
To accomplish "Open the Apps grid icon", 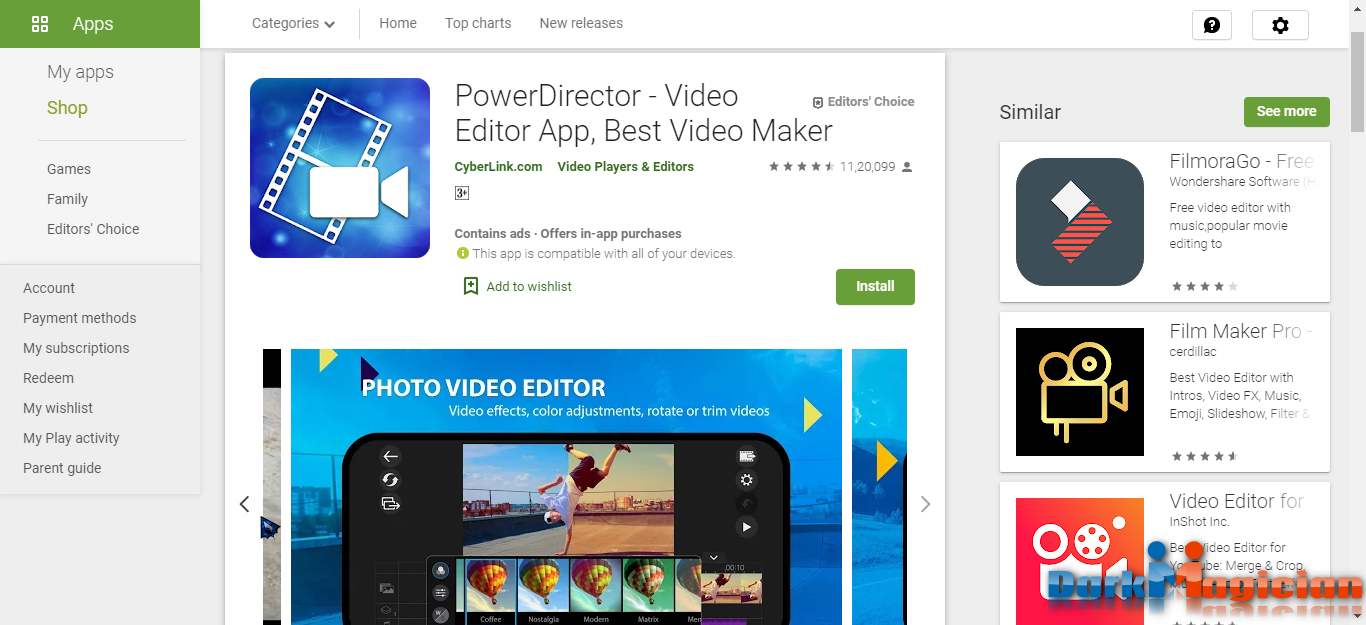I will [40, 24].
